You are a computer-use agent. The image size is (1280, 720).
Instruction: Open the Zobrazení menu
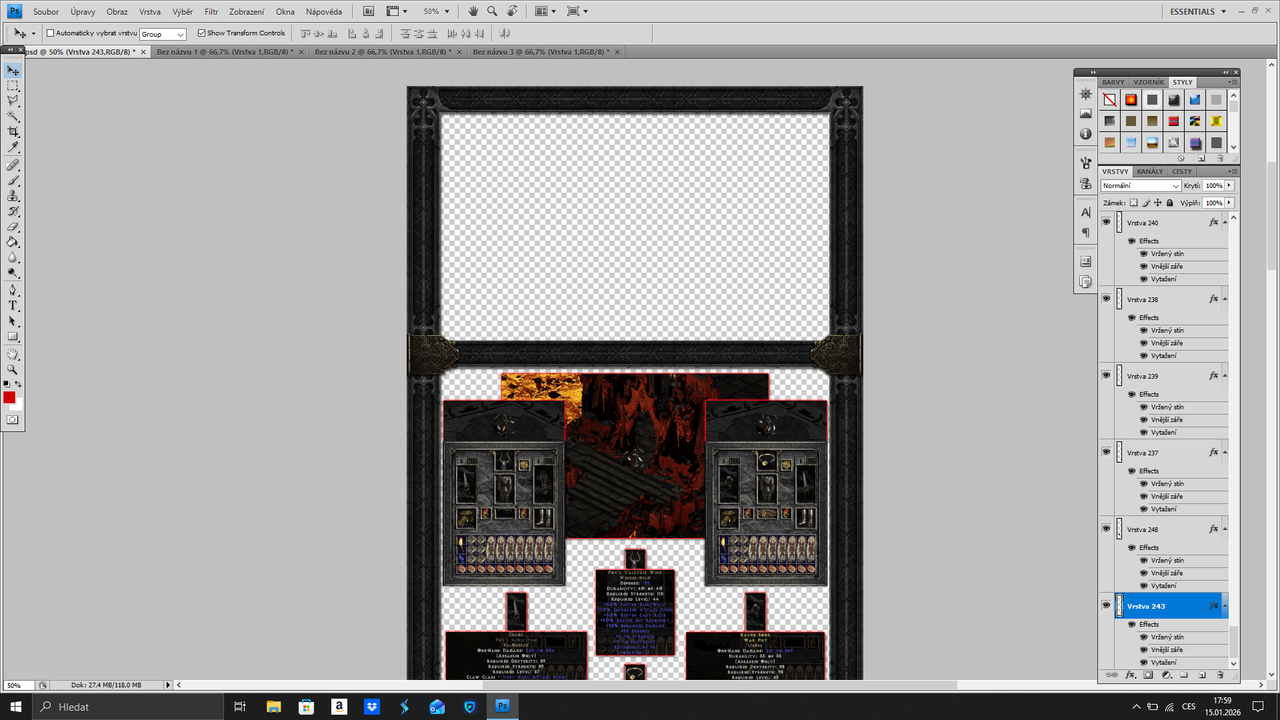click(x=247, y=11)
